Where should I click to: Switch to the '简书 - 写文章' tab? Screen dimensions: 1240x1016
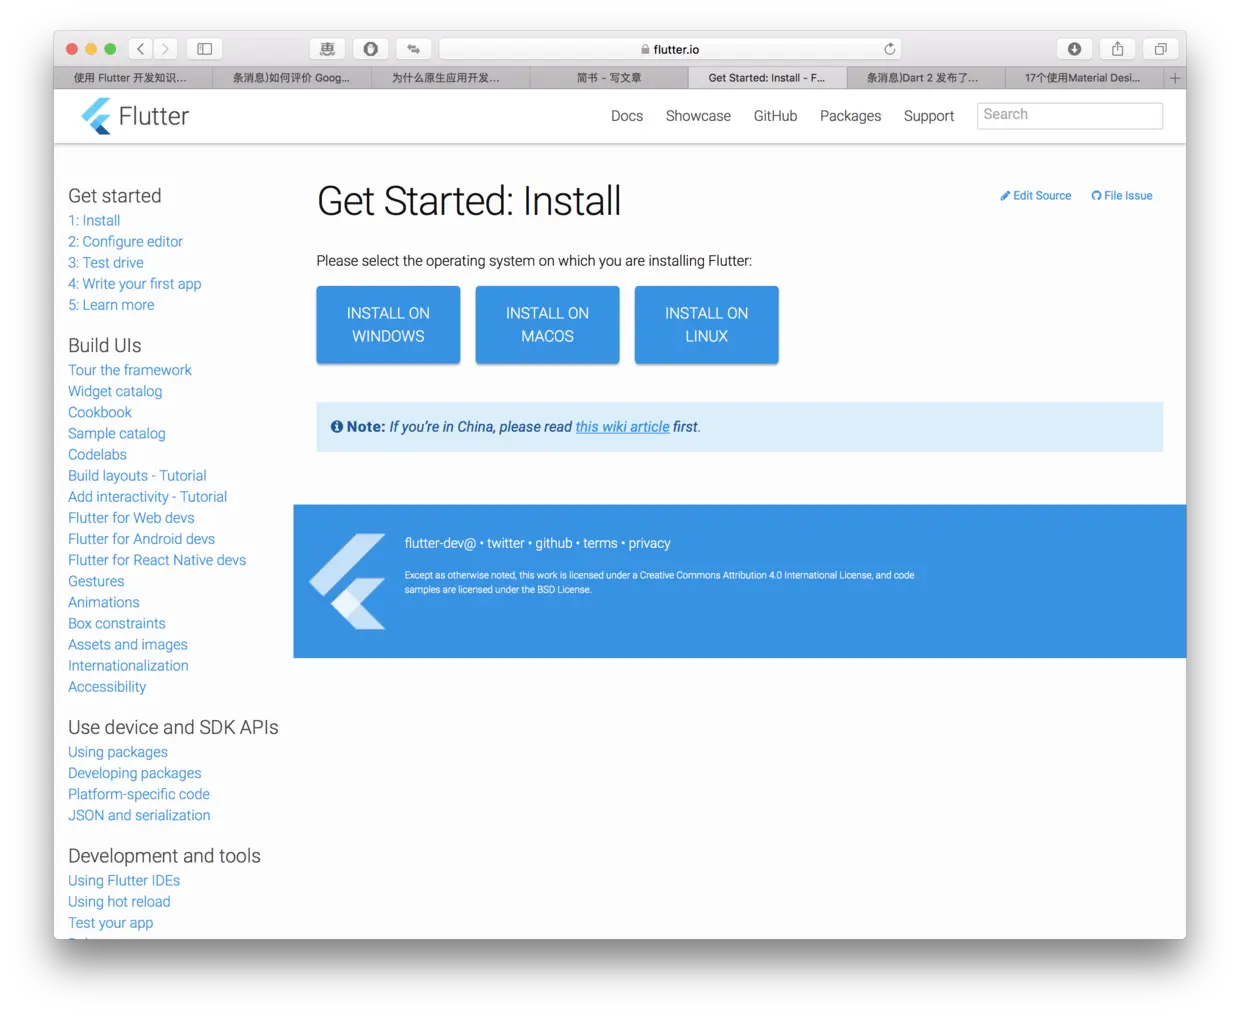click(609, 78)
